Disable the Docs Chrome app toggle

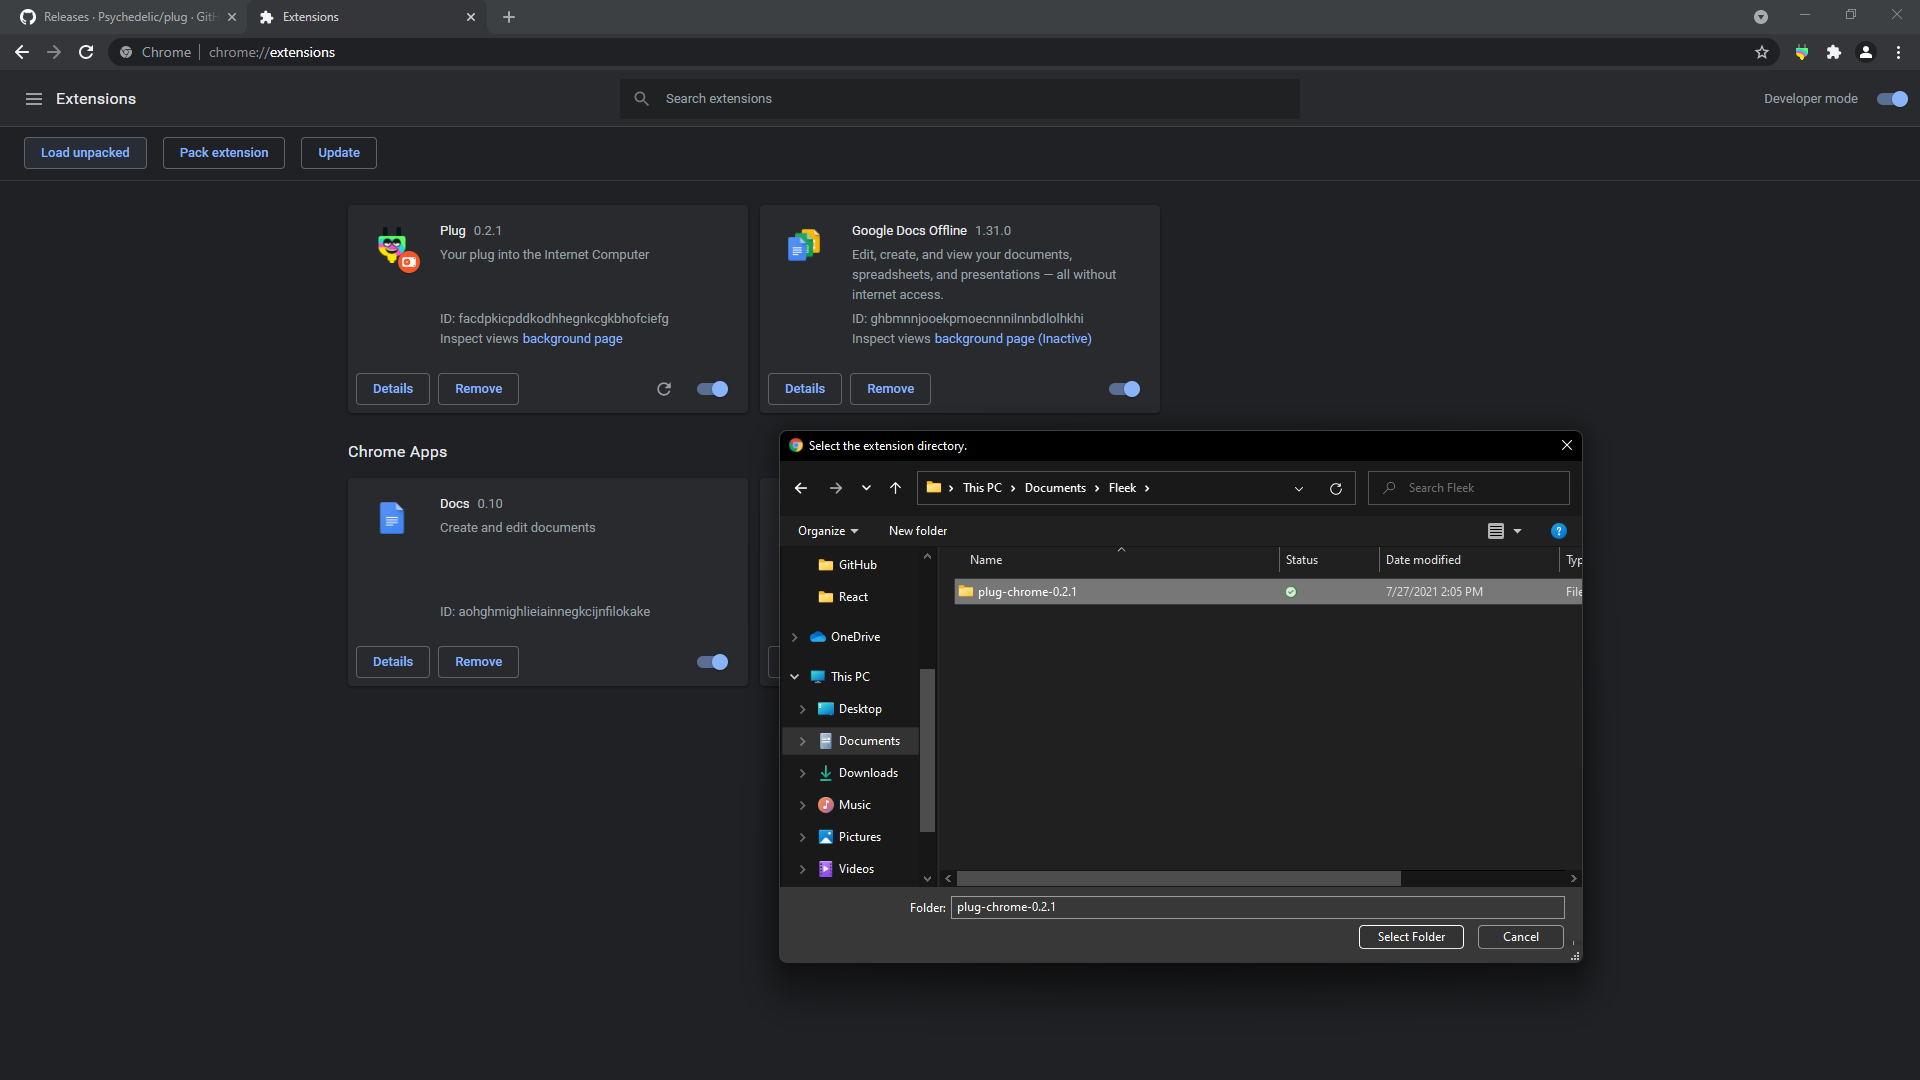coord(713,662)
